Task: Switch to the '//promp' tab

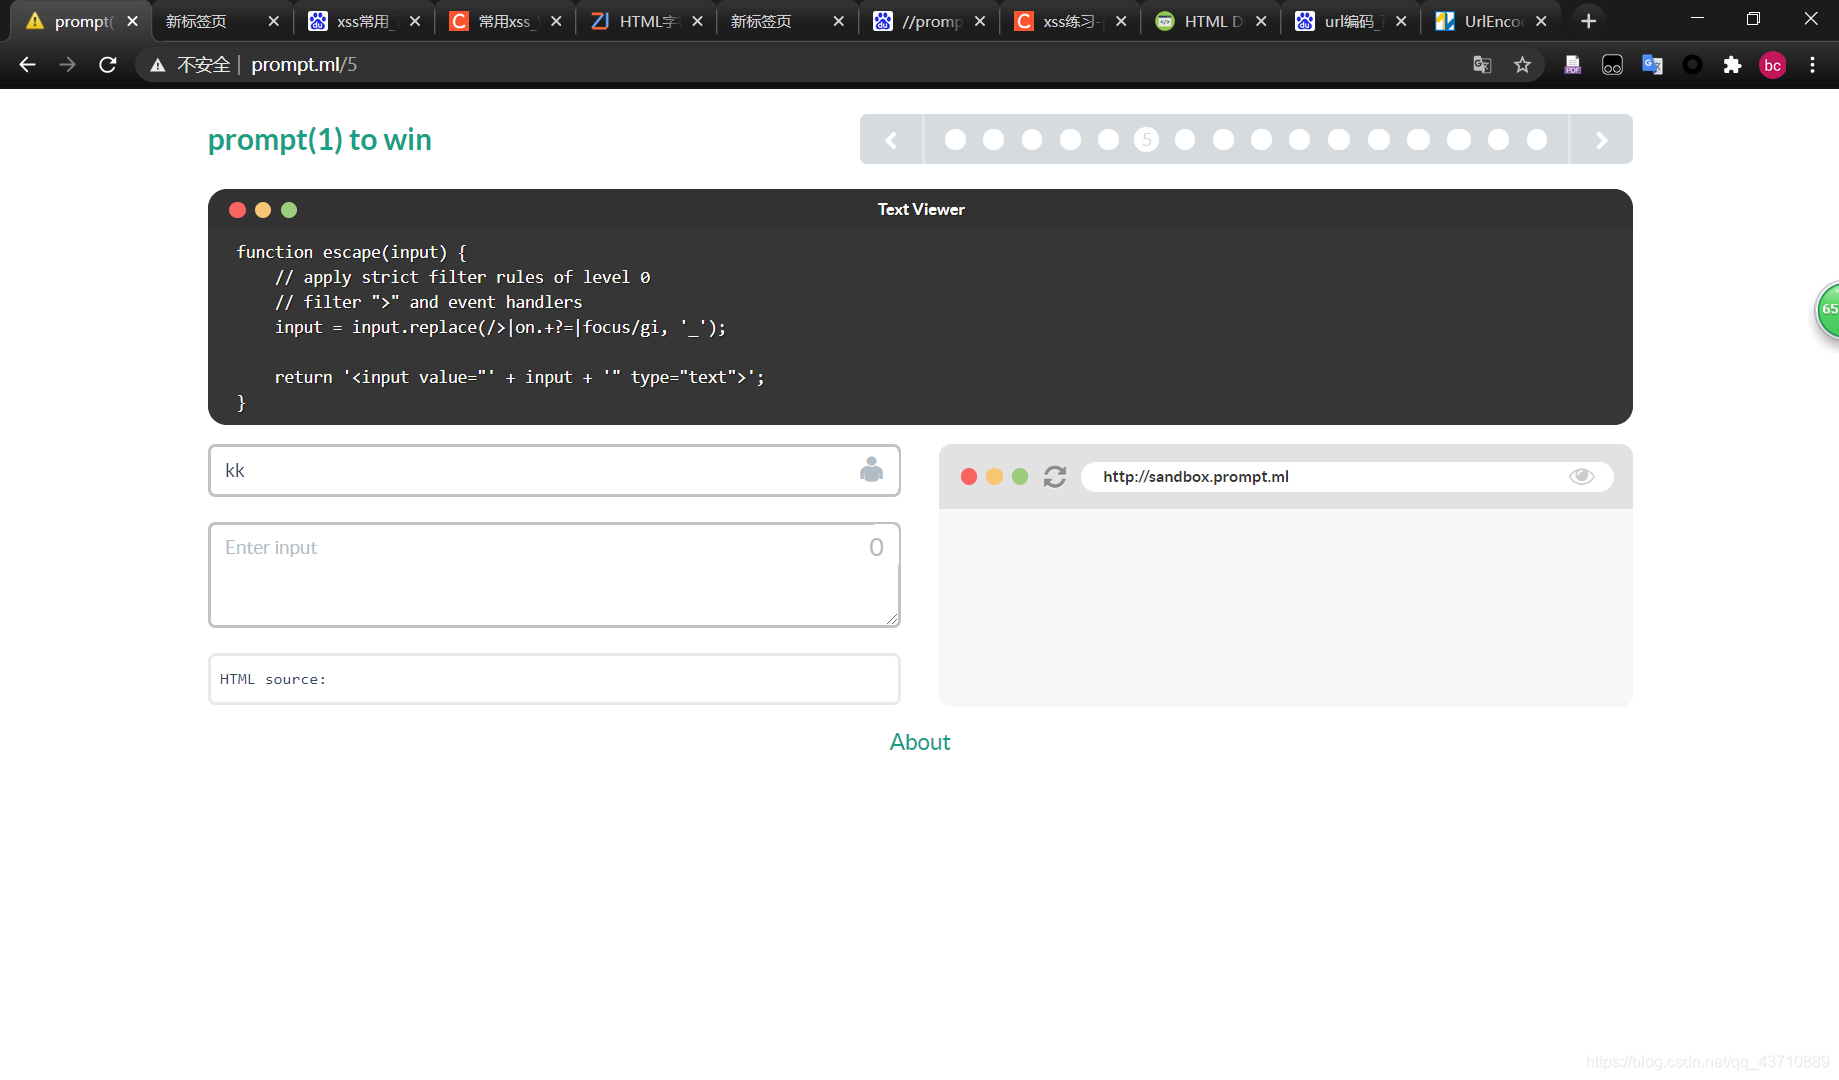Action: (x=927, y=21)
